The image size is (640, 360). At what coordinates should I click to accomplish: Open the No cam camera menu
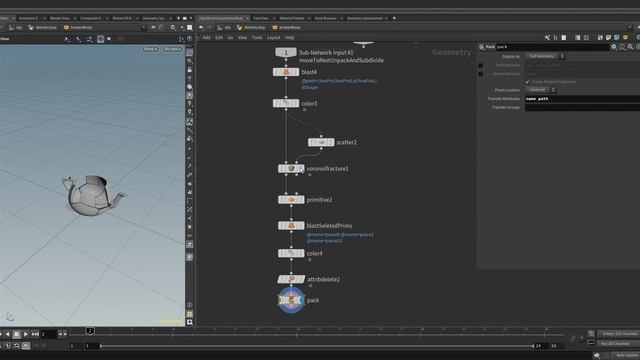[172, 49]
